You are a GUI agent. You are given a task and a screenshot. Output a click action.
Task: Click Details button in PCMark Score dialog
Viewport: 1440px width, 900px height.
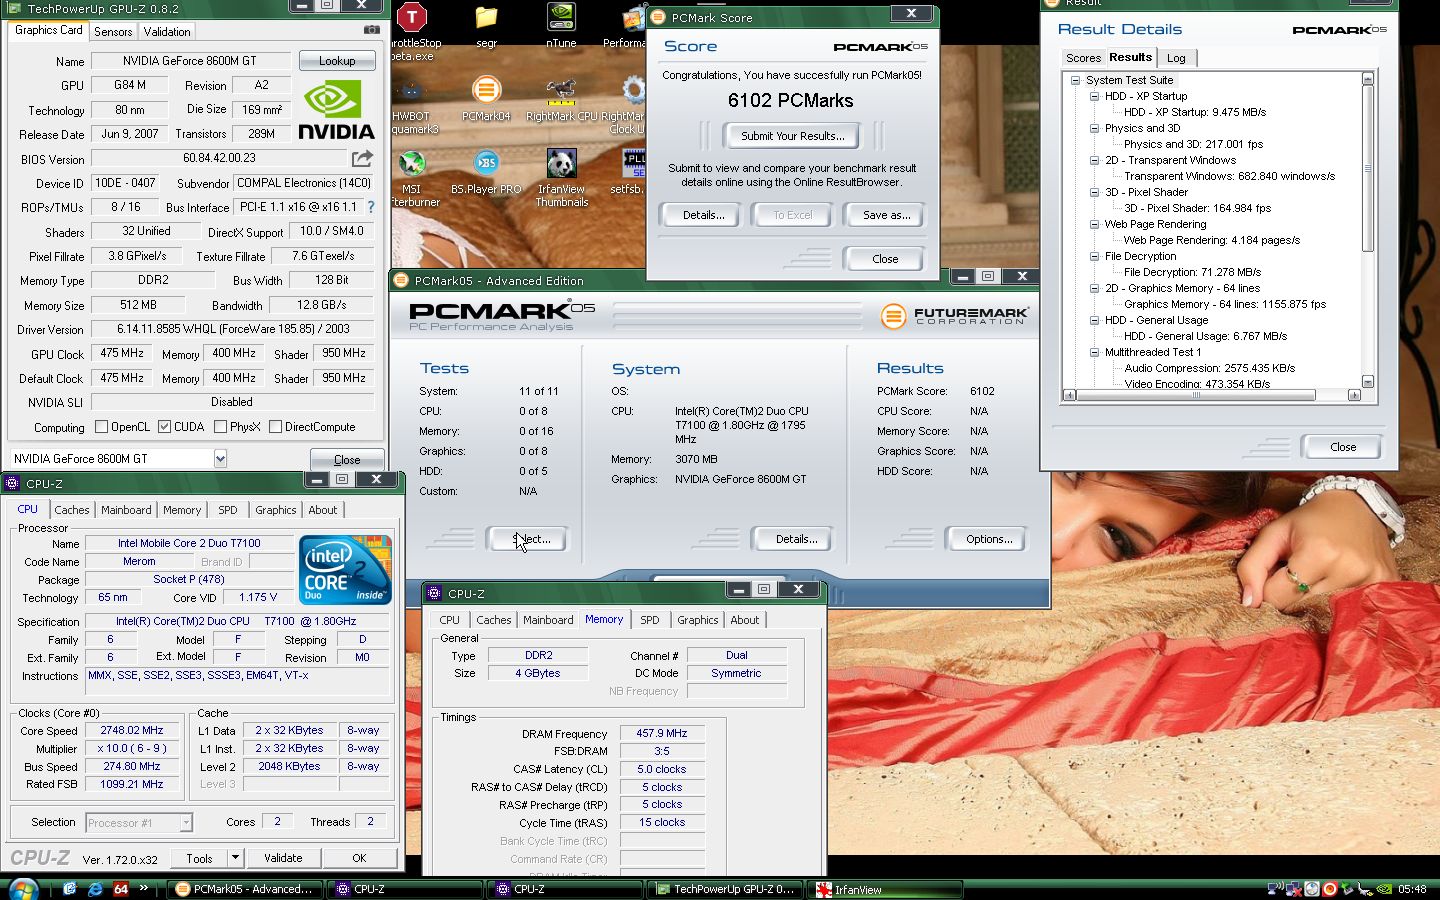pos(704,215)
